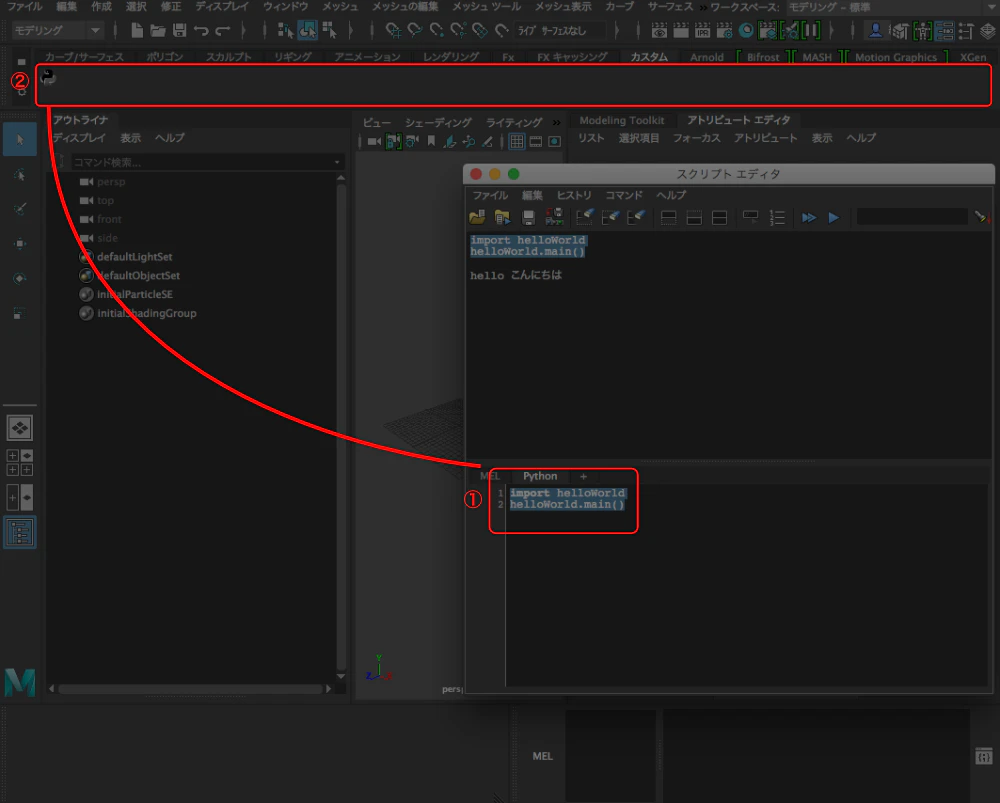The image size is (1000, 803).
Task: Open シェーディング menu in viewport panel
Action: point(439,122)
